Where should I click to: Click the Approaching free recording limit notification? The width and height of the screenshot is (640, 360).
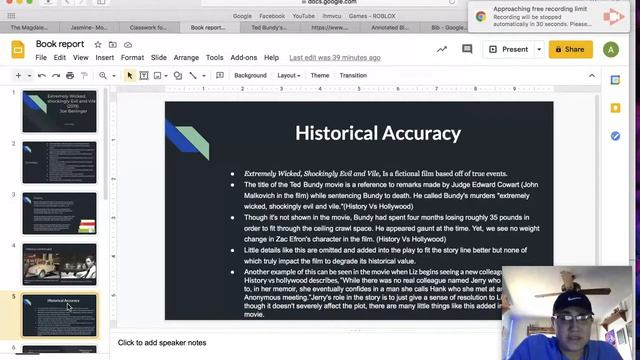(548, 17)
